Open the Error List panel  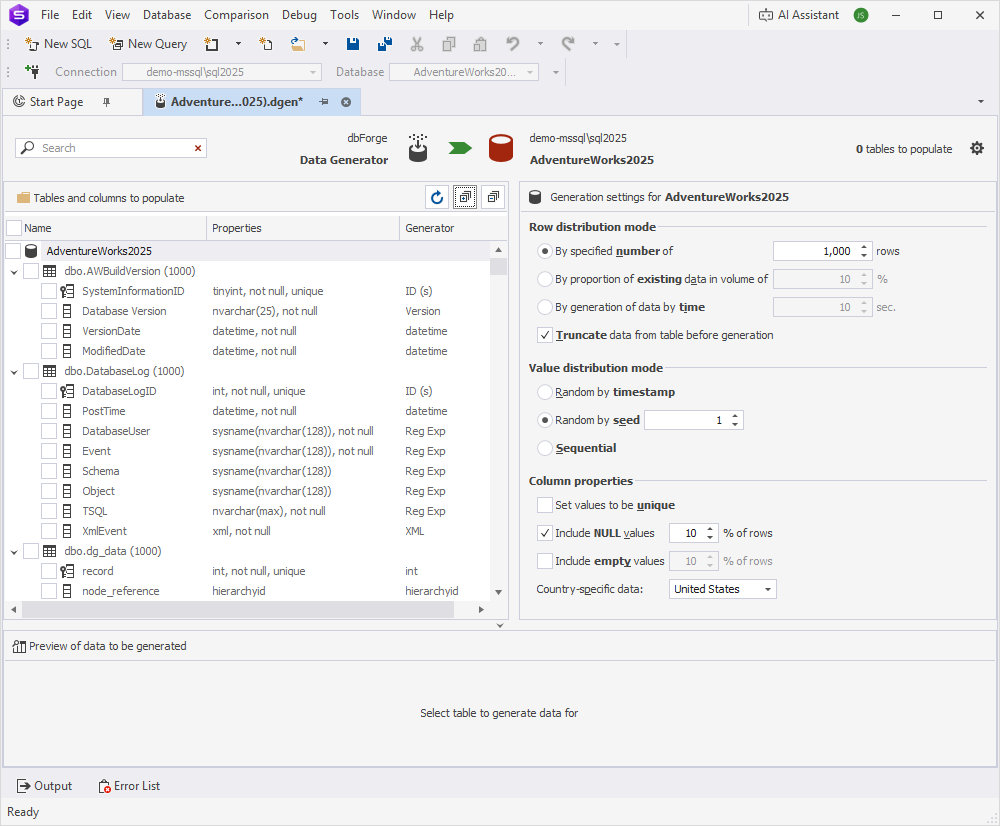click(129, 786)
